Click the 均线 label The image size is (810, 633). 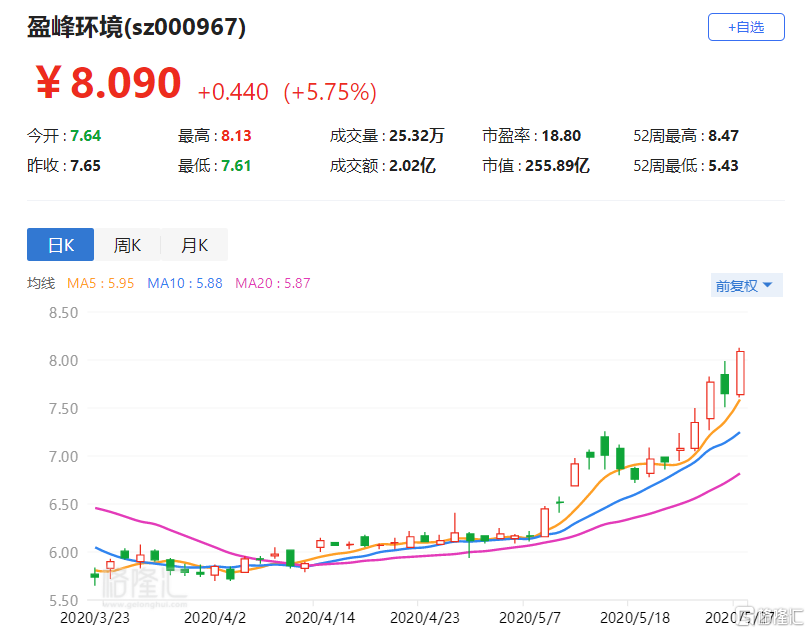41,283
